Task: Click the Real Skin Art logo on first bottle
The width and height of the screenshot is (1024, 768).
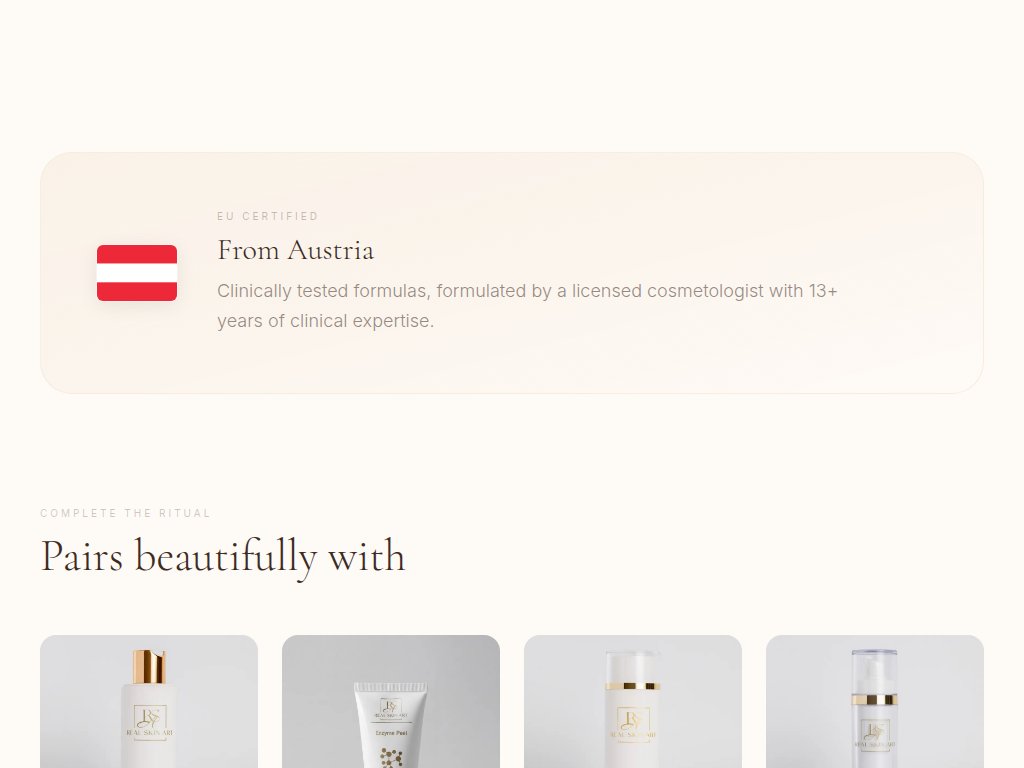Action: pyautogui.click(x=150, y=721)
